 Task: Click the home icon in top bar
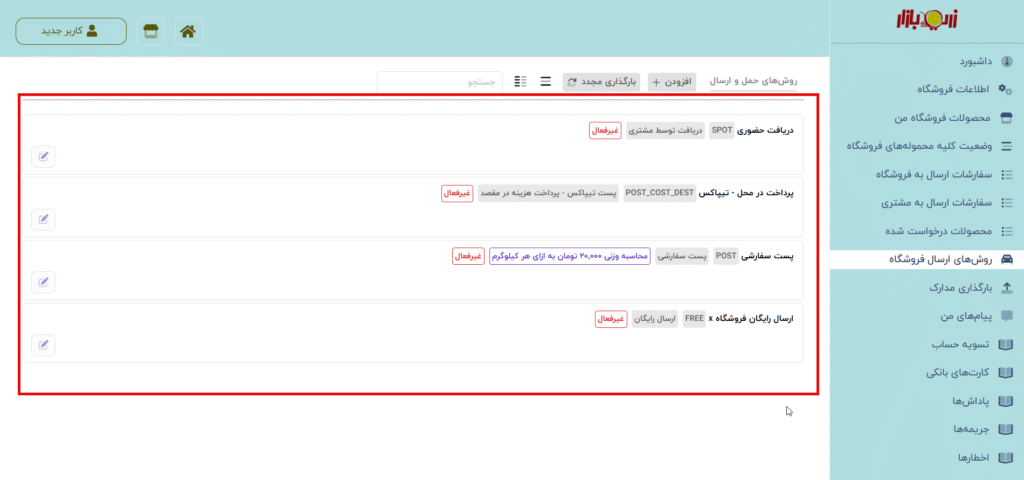coord(187,31)
